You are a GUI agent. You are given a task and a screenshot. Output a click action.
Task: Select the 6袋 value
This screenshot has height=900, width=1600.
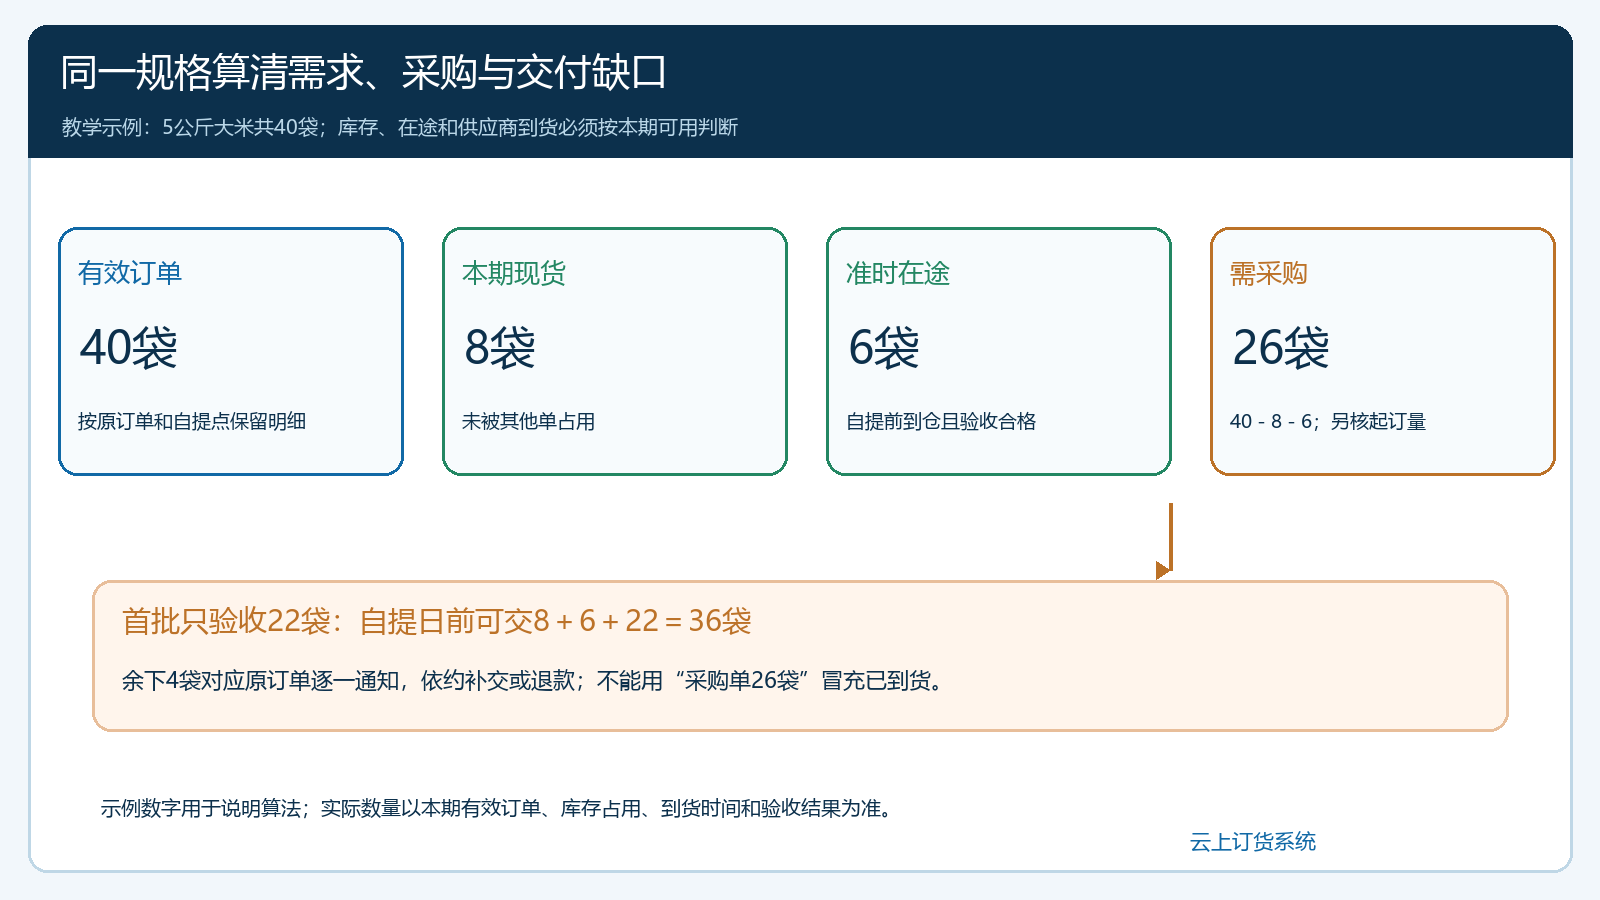tap(884, 348)
